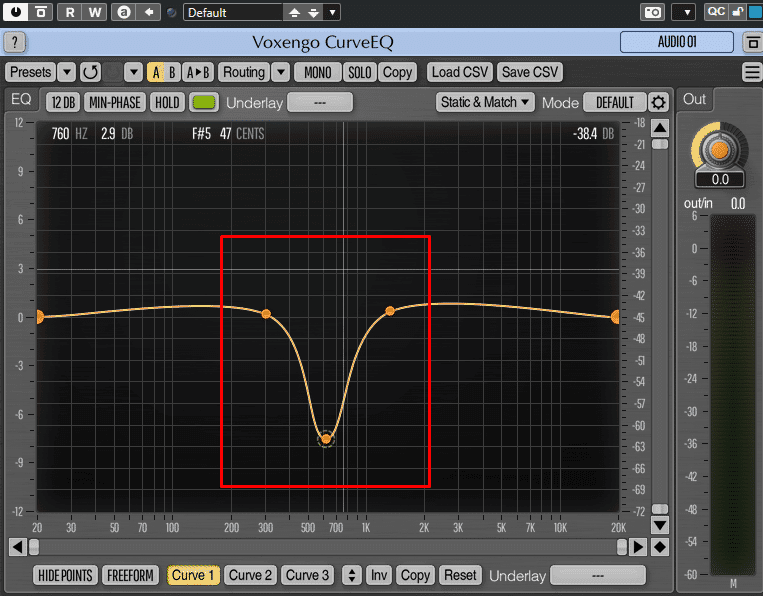Viewport: 763px width, 596px height.
Task: Open the Routing menu
Action: [x=244, y=72]
